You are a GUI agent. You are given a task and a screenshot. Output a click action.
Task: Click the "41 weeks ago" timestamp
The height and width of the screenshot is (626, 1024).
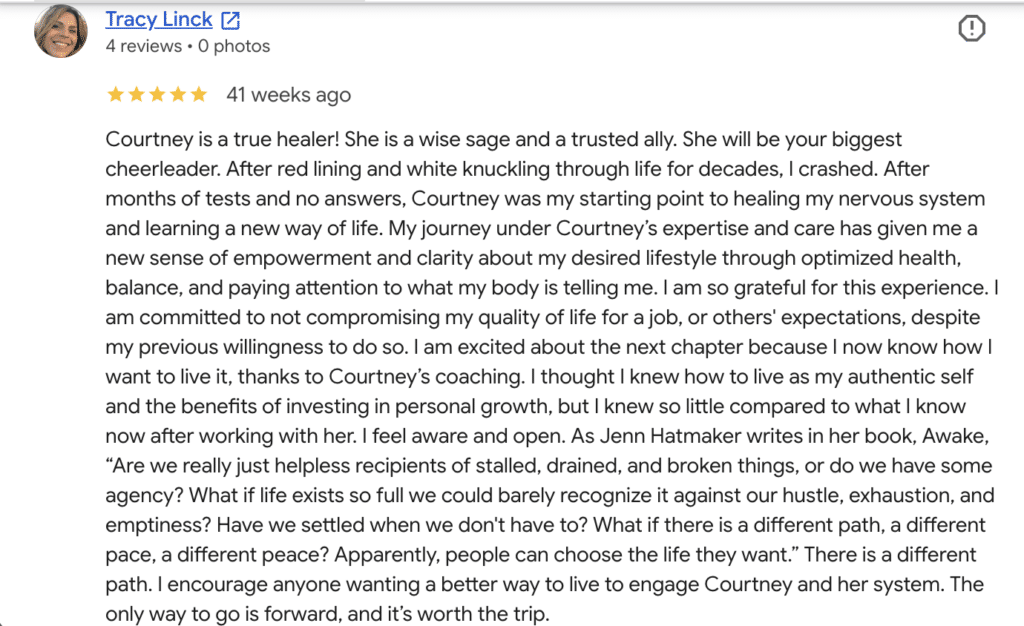click(x=289, y=95)
